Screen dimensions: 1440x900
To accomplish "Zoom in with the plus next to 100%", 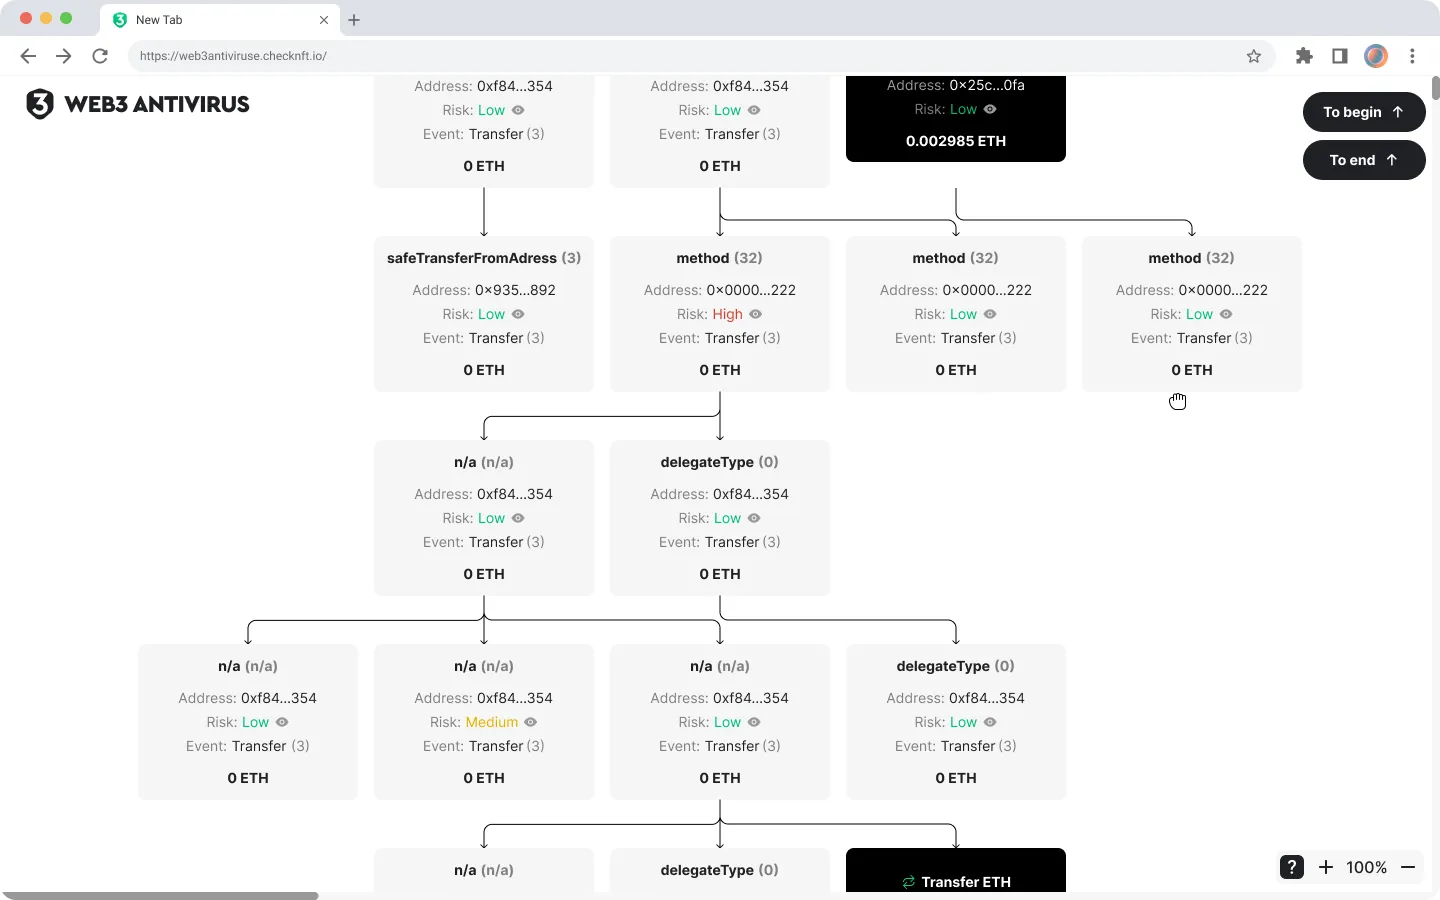I will (1326, 867).
